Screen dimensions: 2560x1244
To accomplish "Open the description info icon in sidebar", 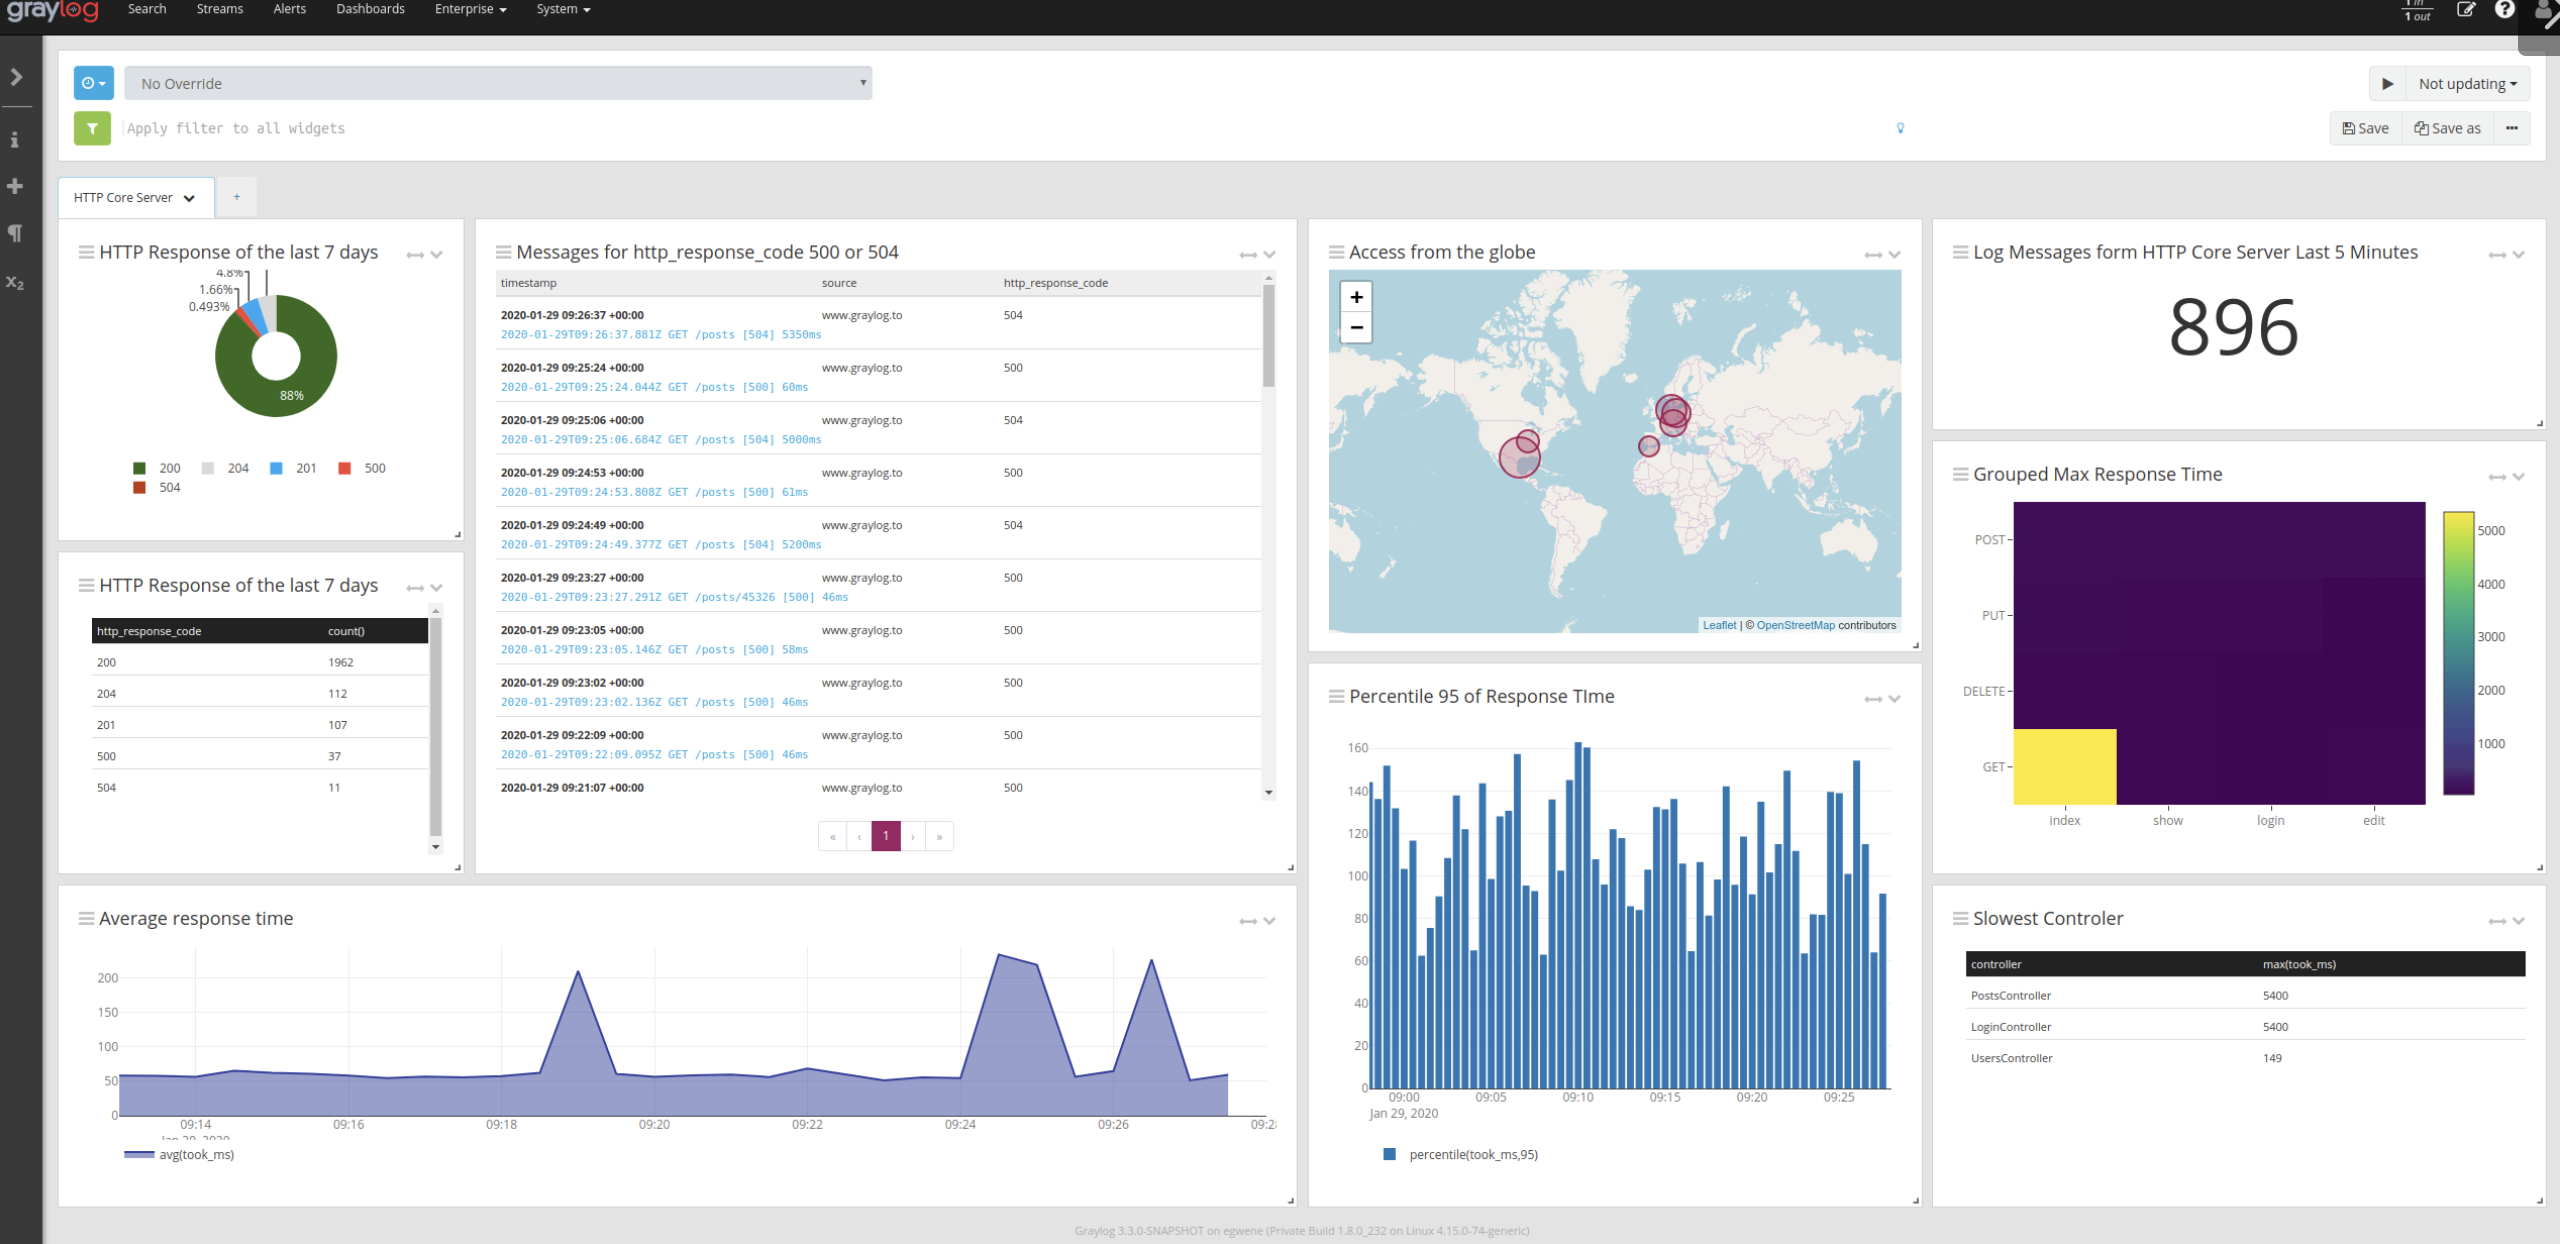I will point(15,140).
